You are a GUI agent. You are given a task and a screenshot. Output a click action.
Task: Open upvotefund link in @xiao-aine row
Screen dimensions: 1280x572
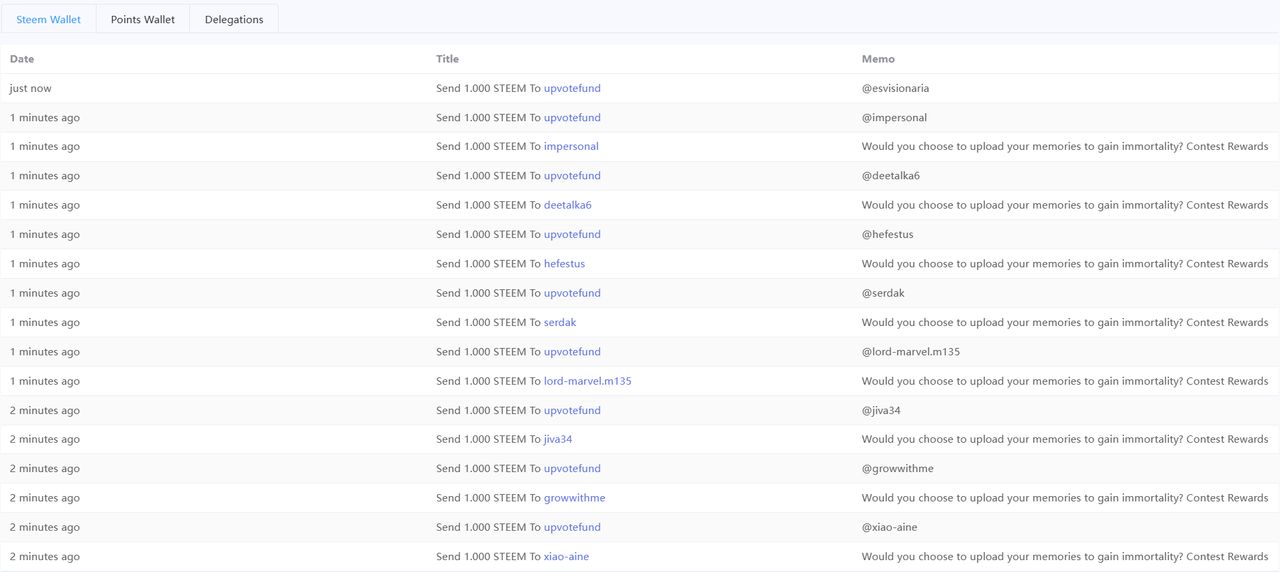tap(572, 527)
